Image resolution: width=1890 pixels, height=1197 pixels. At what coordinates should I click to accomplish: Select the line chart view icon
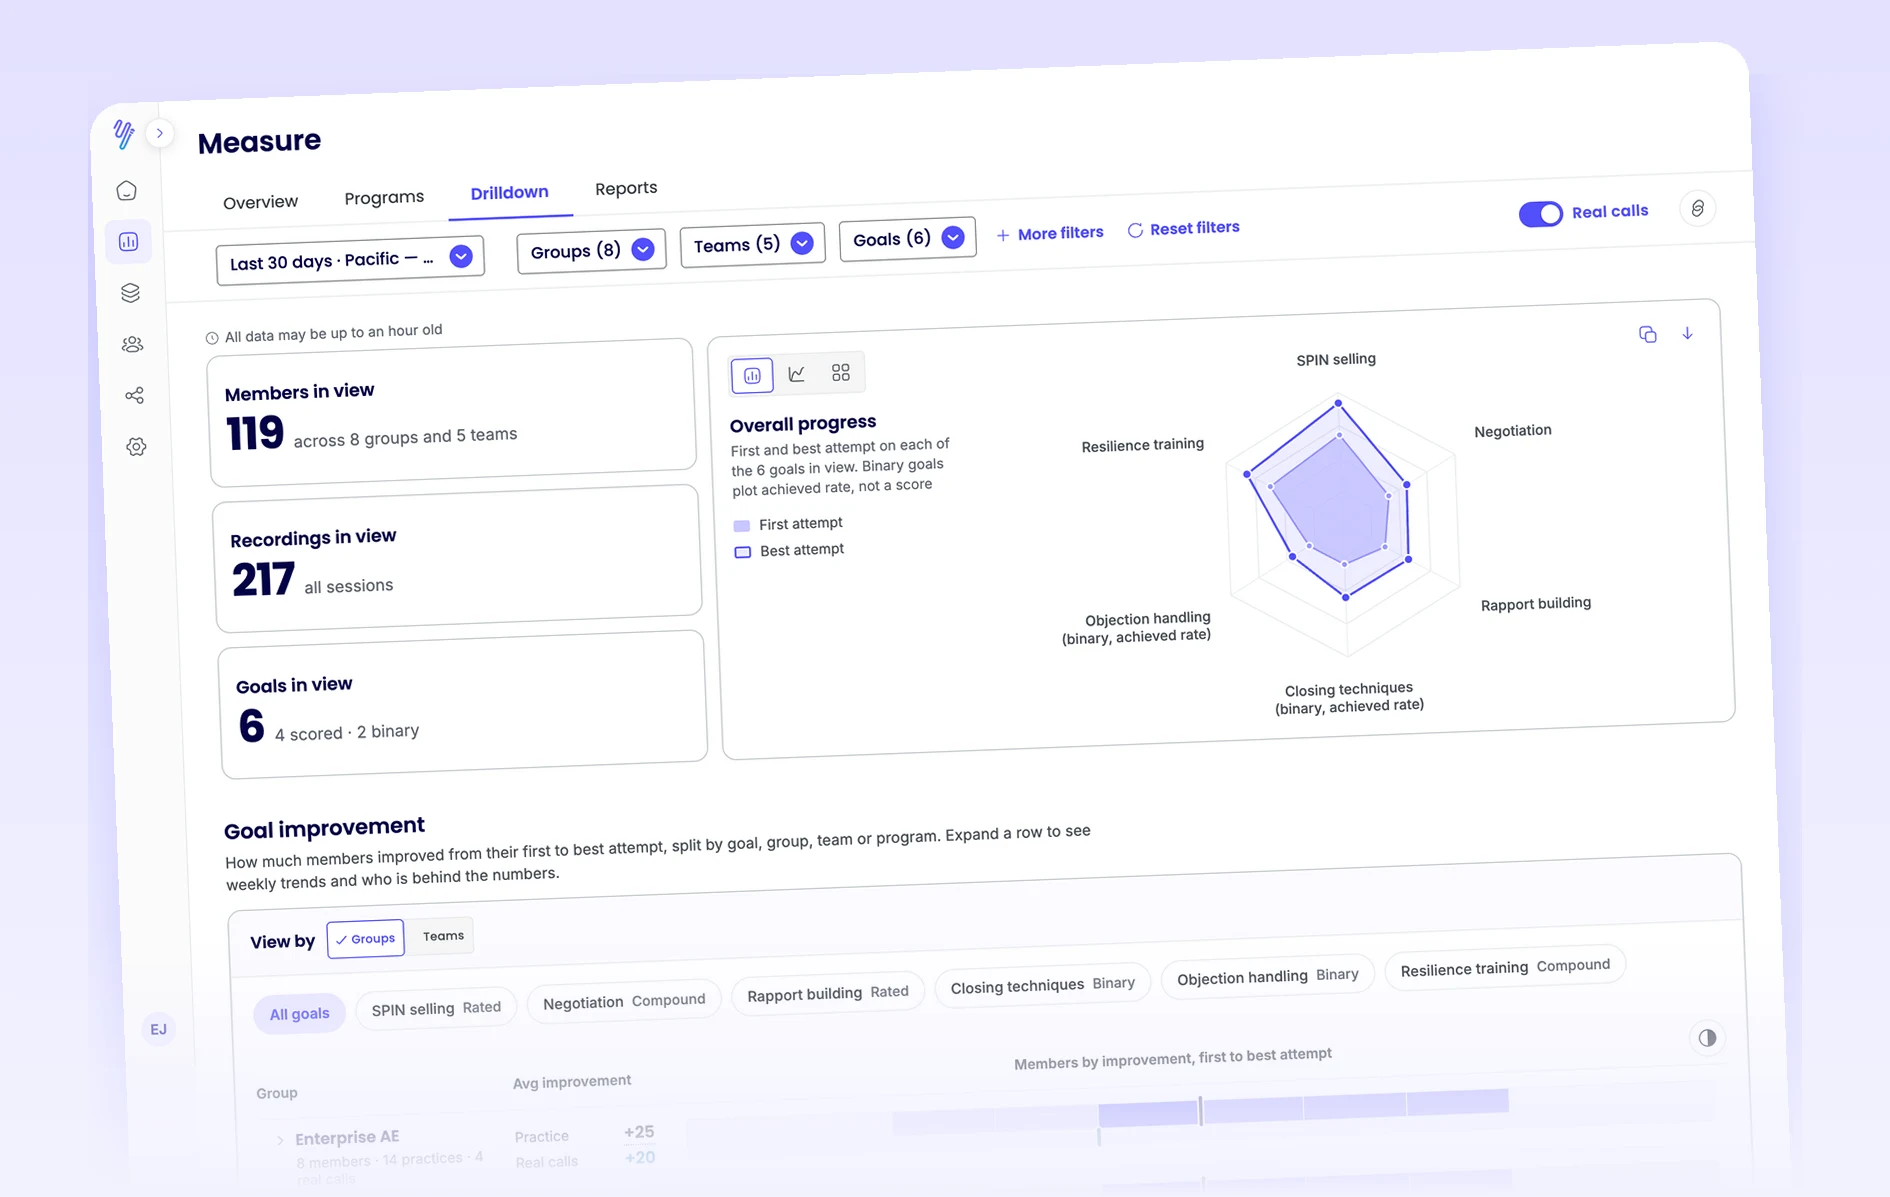click(x=797, y=374)
